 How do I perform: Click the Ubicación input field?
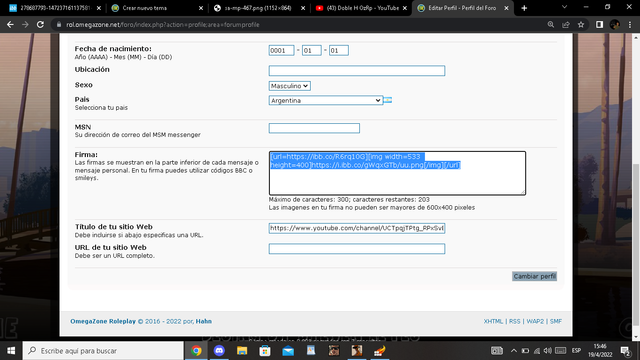coord(357,71)
